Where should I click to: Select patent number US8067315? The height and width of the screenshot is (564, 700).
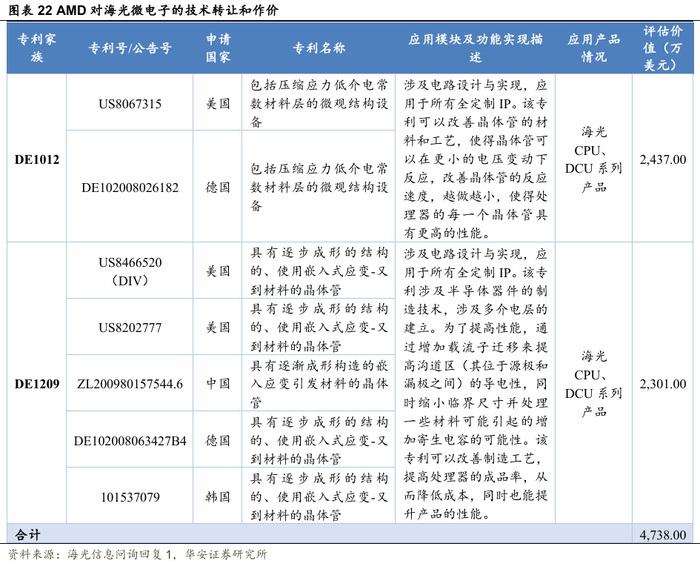[130, 104]
